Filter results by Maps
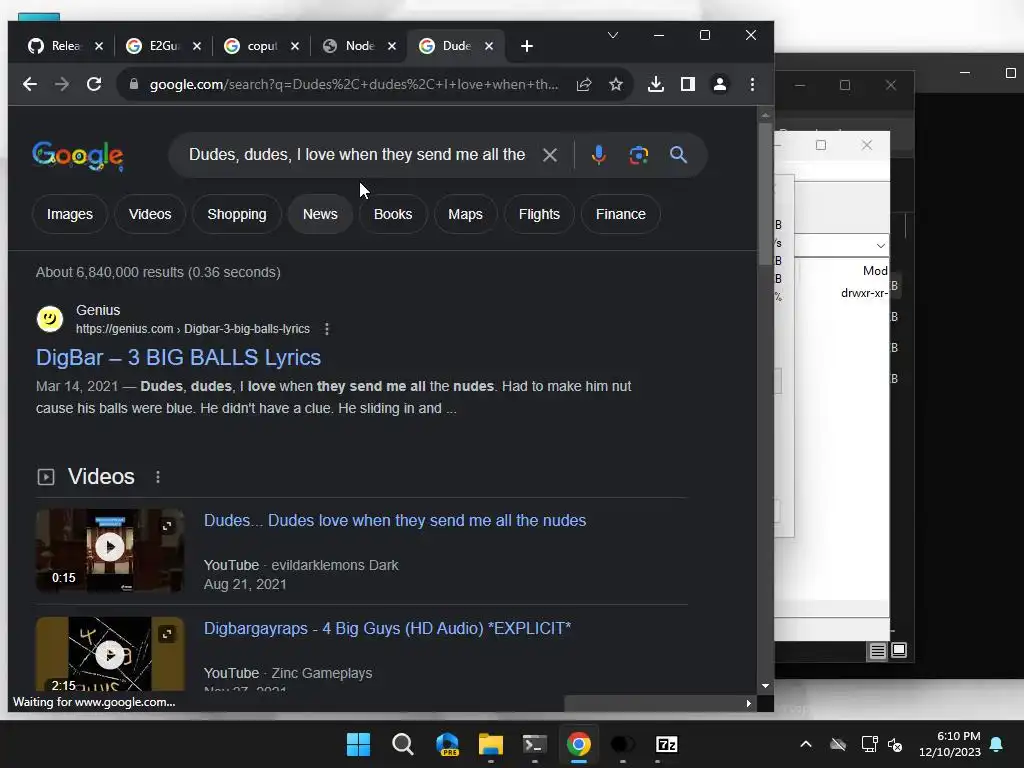1024x768 pixels. [x=466, y=214]
